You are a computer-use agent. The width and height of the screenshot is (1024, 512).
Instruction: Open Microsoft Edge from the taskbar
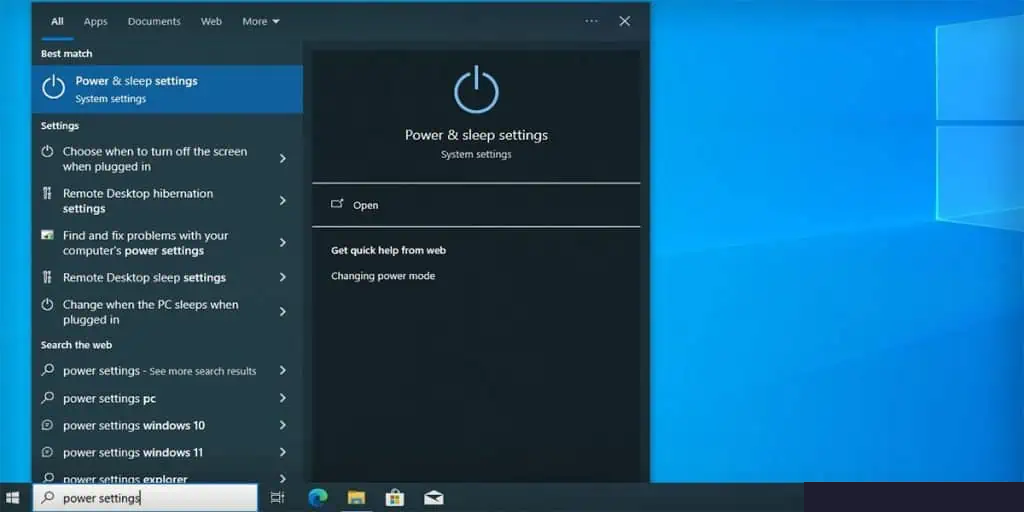[318, 497]
